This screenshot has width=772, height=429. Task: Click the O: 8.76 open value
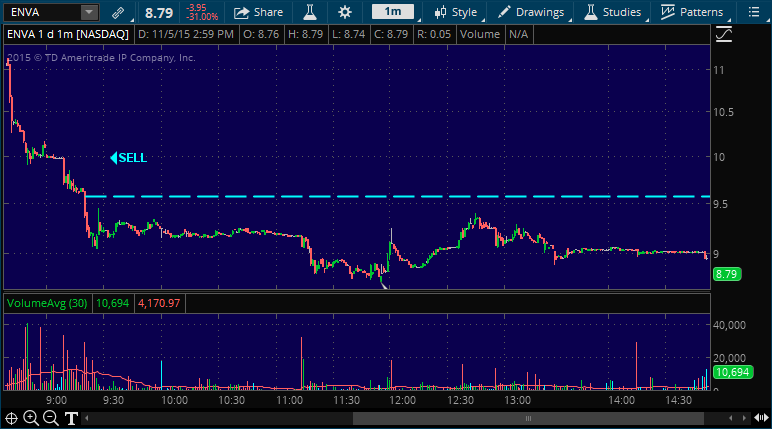(x=261, y=34)
